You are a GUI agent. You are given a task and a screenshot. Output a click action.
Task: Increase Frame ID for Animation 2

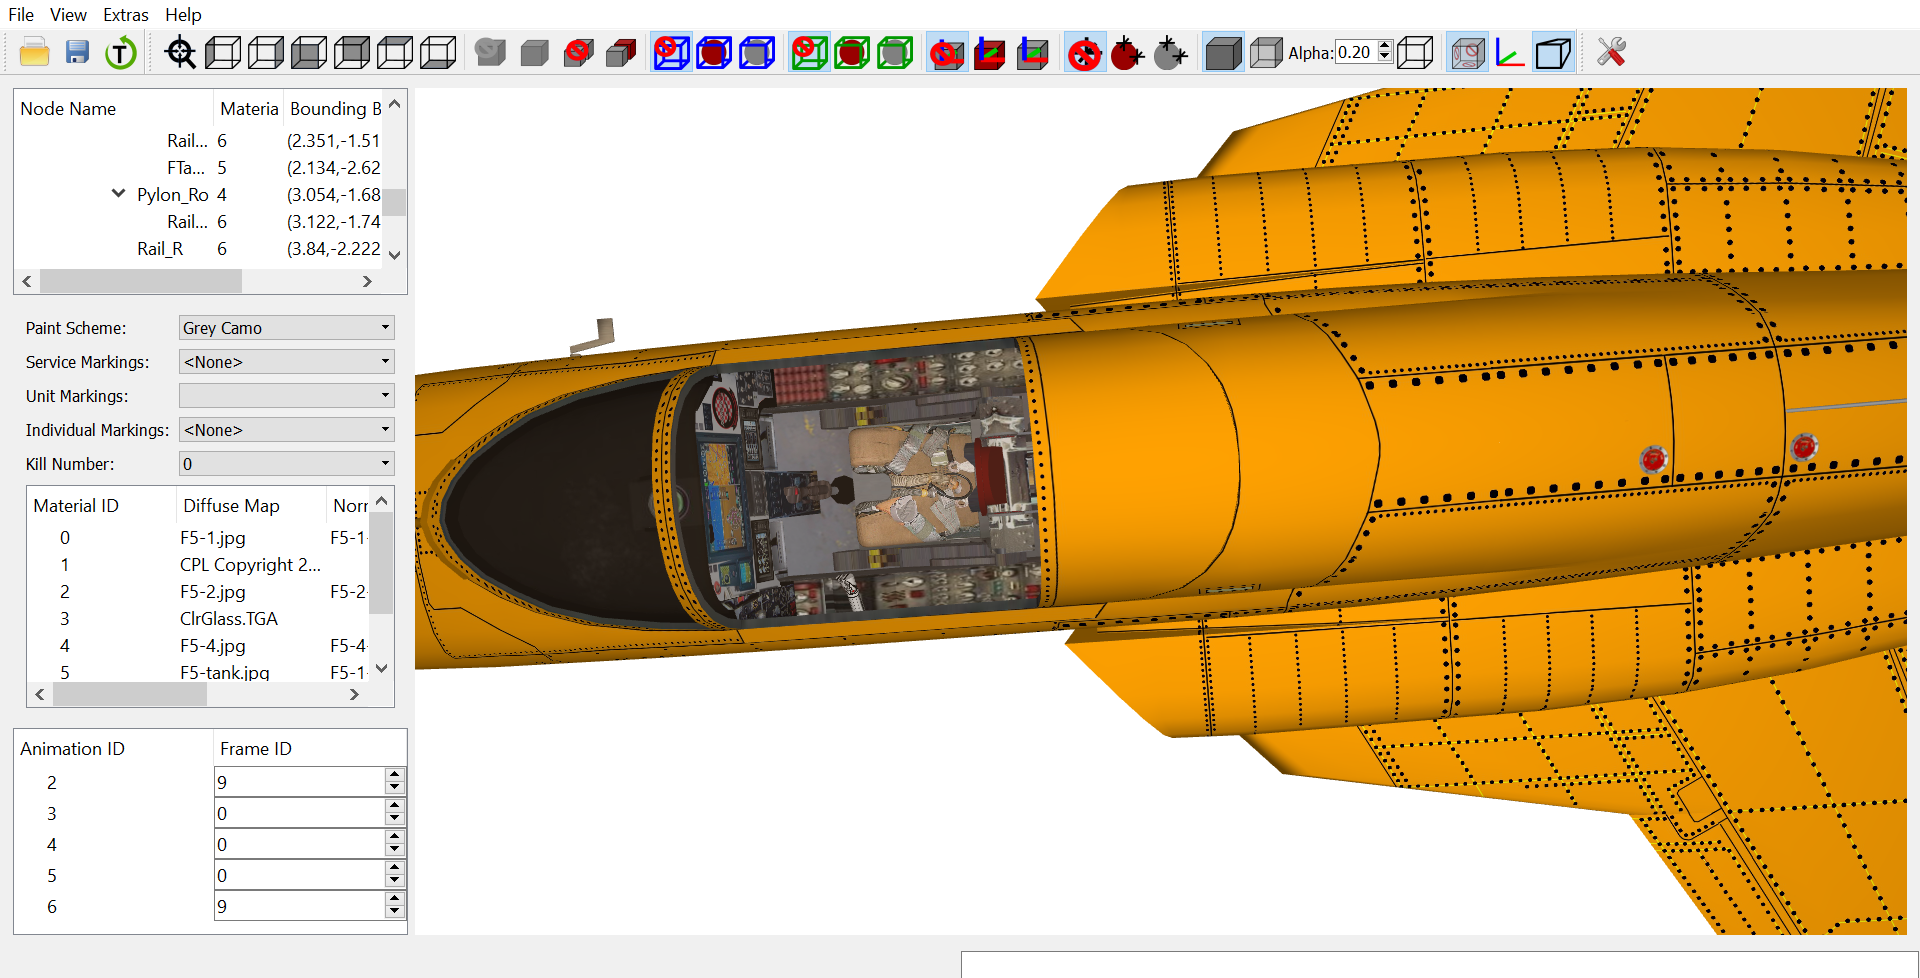coord(395,775)
